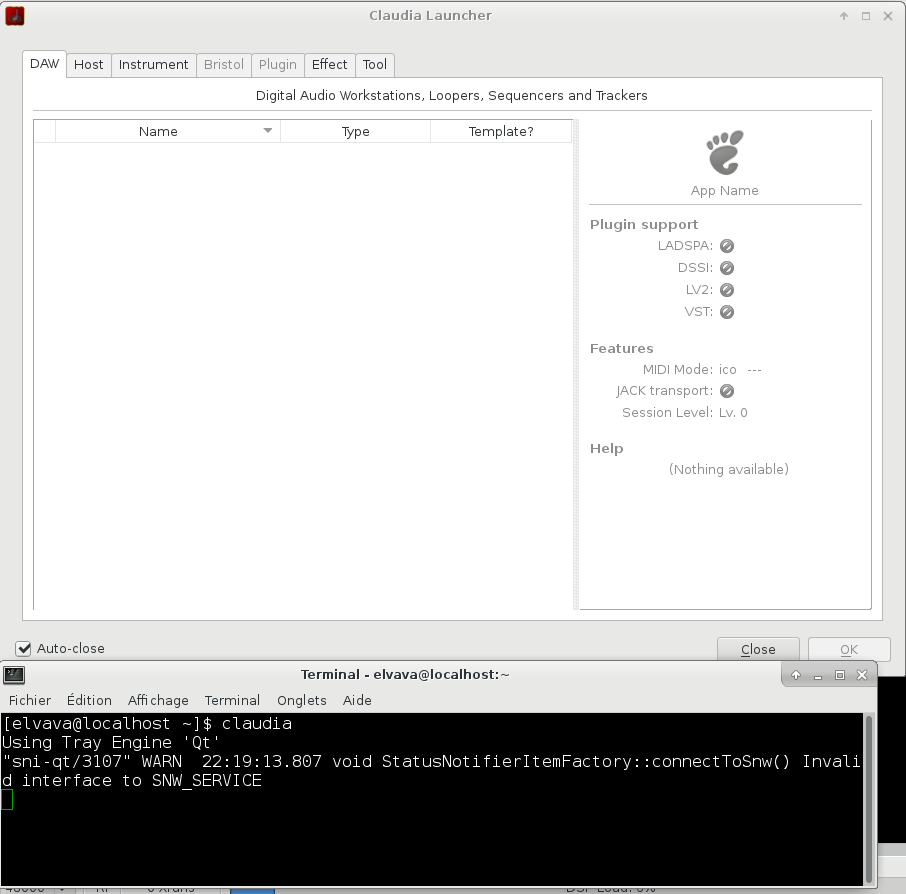The image size is (906, 894).
Task: Close the Terminal window
Action: point(862,675)
